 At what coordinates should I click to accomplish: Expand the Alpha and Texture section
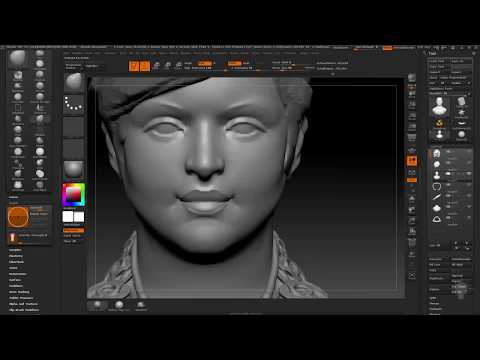(23, 304)
